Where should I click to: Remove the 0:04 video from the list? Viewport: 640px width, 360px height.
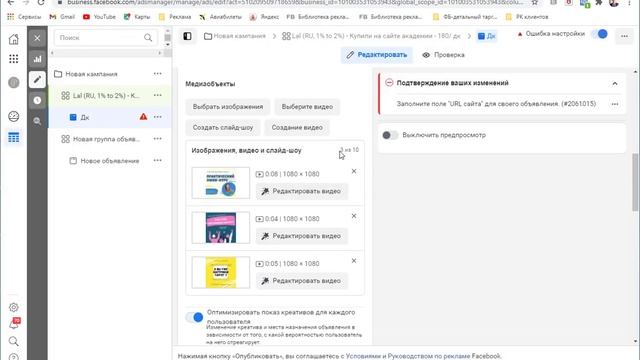click(354, 216)
